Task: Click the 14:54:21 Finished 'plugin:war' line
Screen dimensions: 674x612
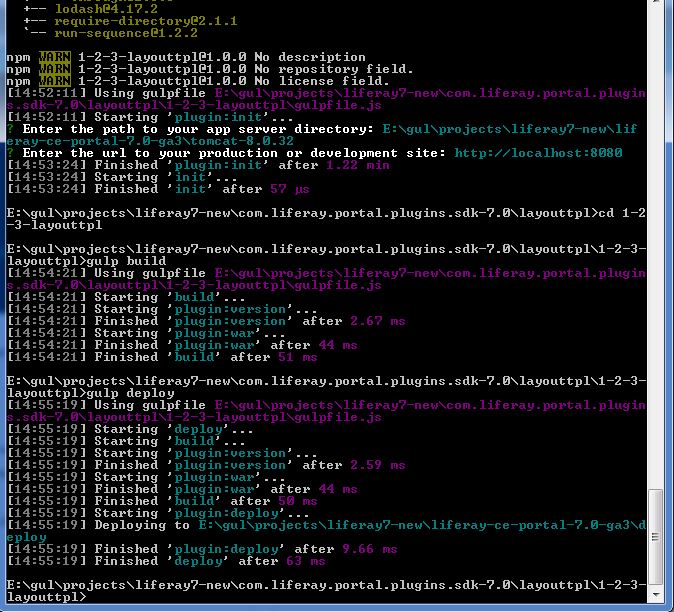Action: (182, 345)
